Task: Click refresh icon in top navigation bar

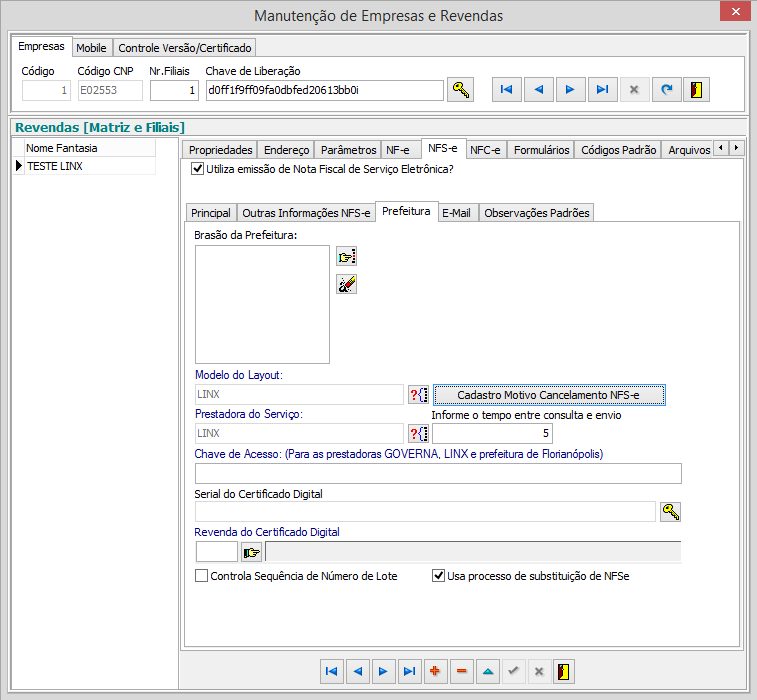Action: (x=665, y=90)
